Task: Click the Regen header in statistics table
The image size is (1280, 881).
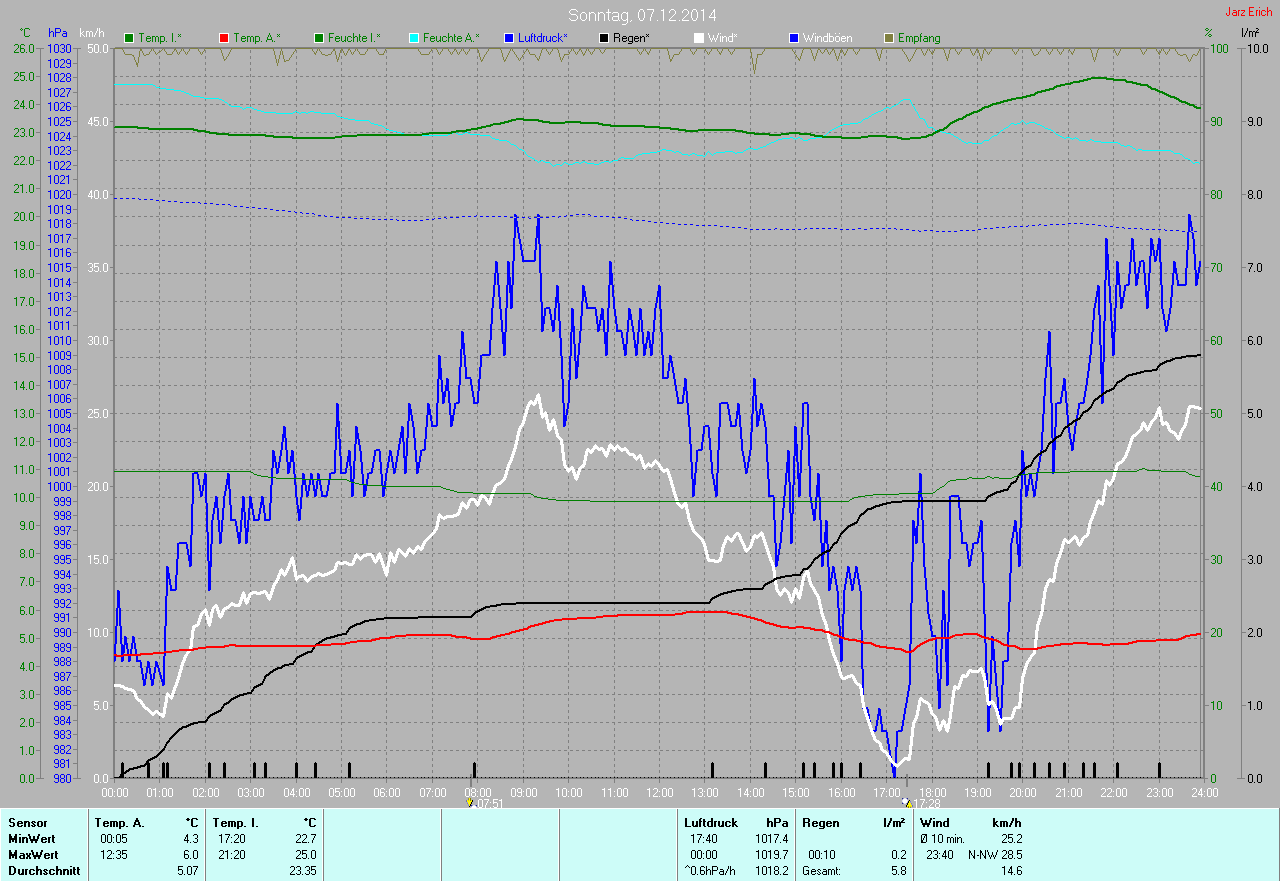Action: (x=820, y=823)
